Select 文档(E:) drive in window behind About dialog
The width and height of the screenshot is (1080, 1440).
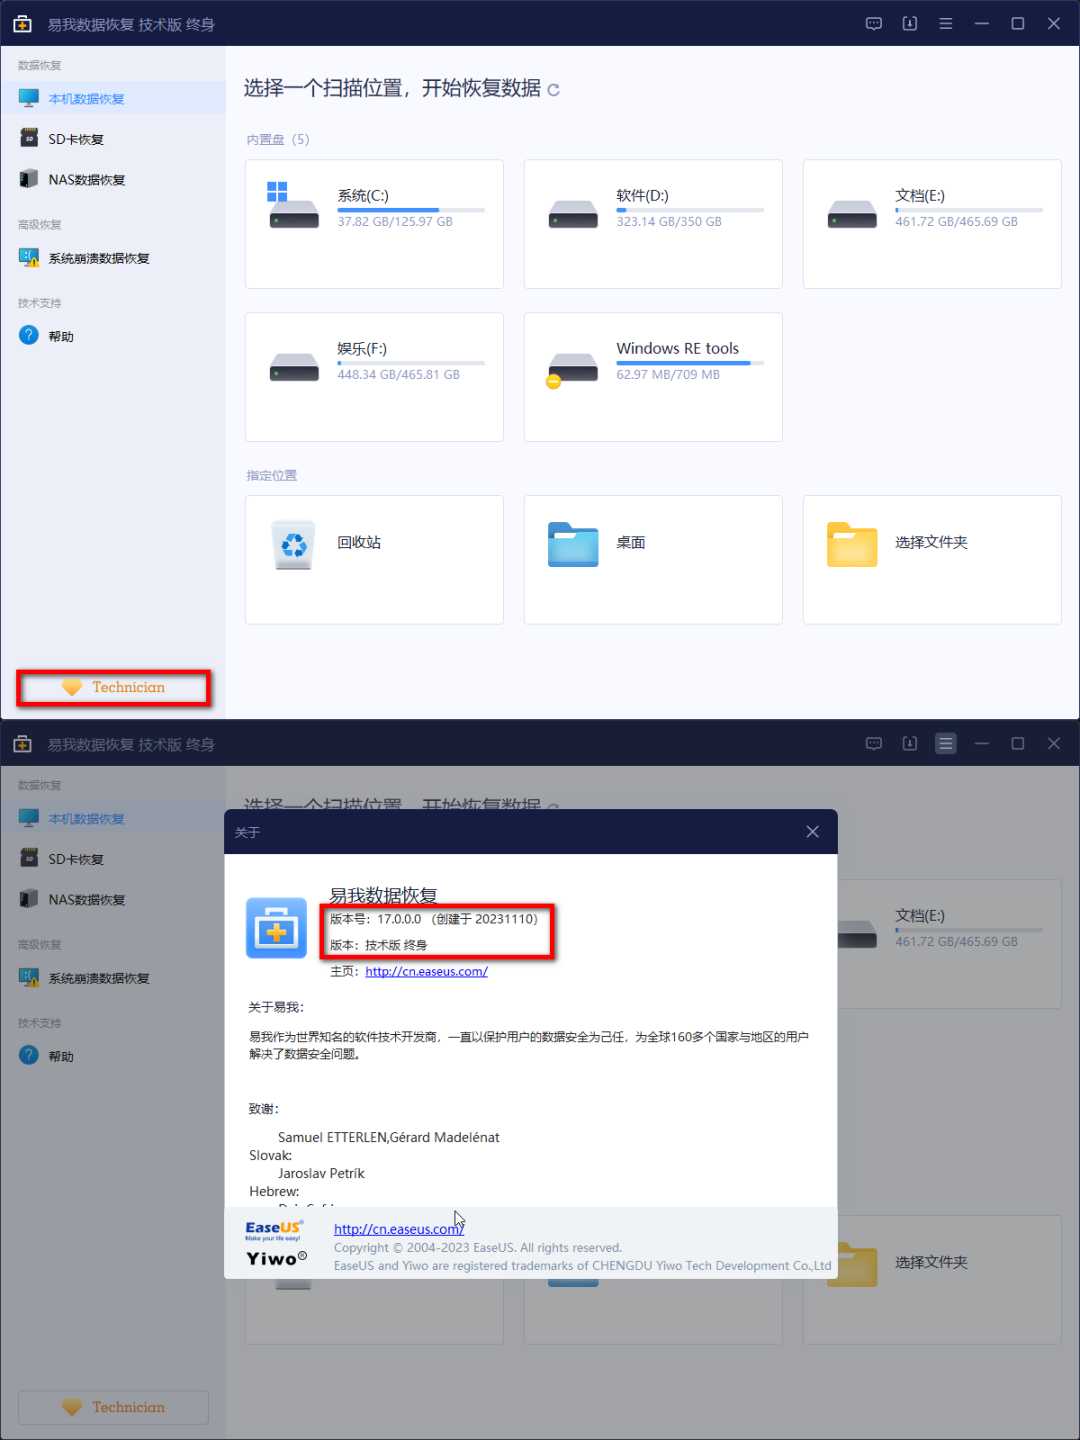(x=949, y=943)
